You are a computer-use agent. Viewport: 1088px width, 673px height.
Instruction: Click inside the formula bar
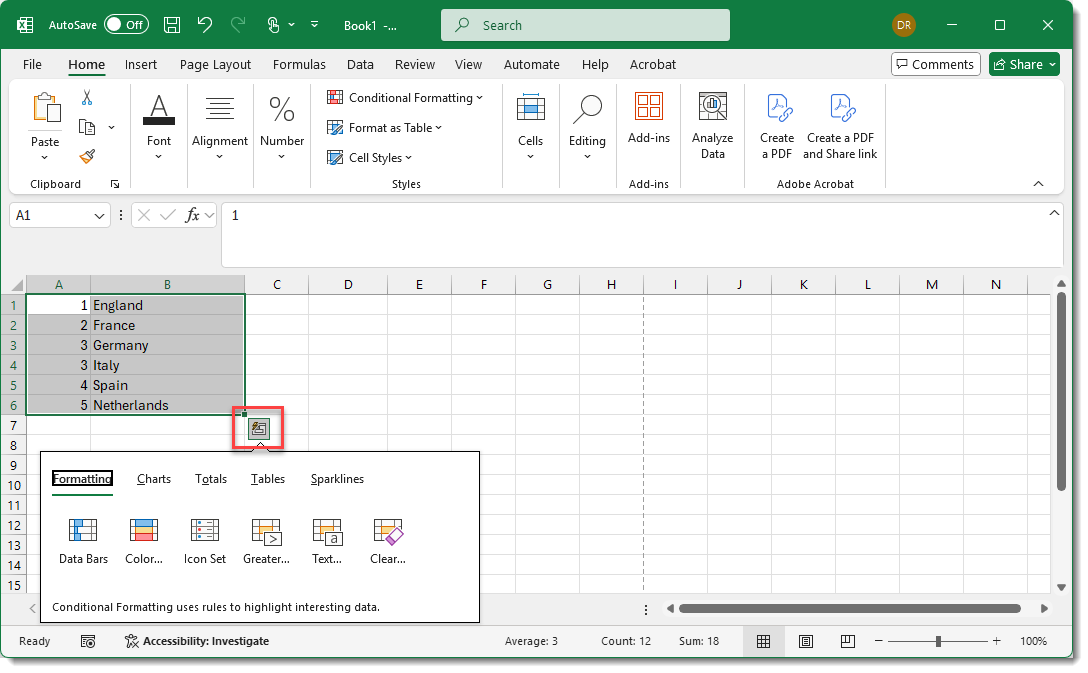(x=500, y=215)
